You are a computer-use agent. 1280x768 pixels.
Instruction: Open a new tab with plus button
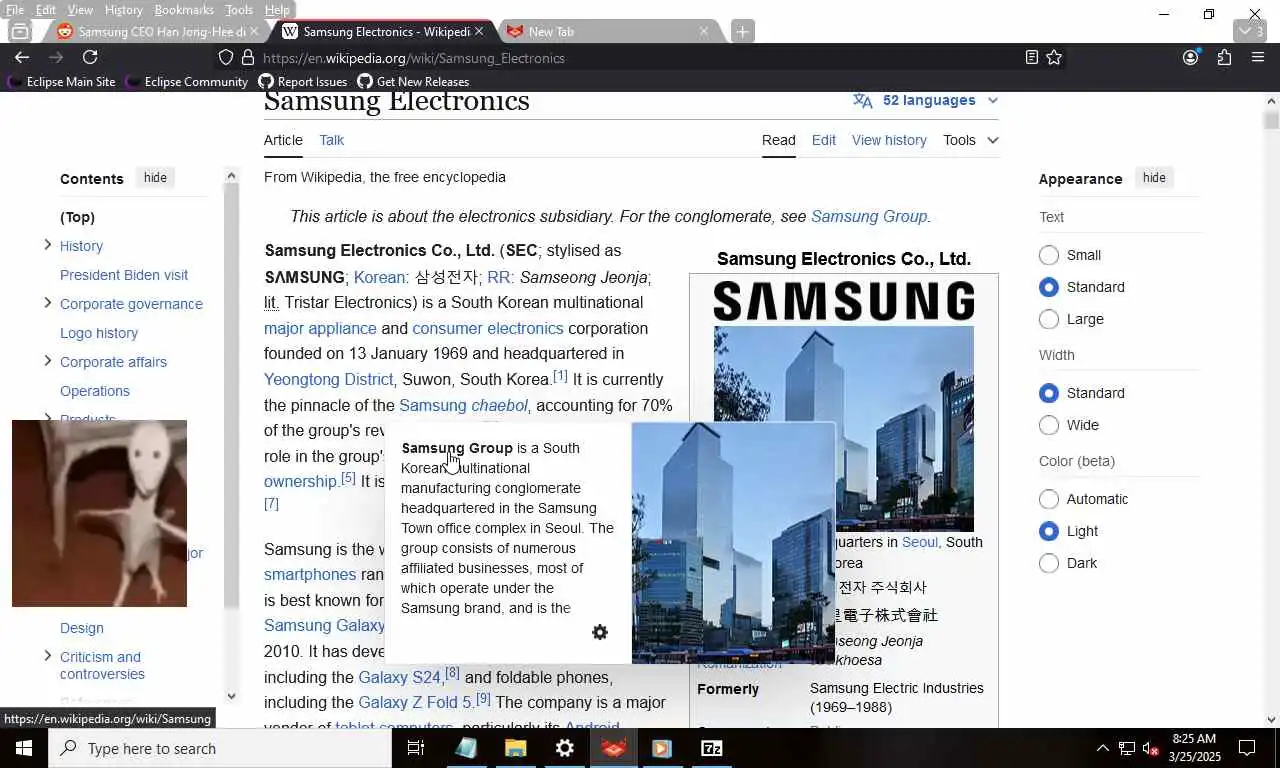[x=742, y=32]
